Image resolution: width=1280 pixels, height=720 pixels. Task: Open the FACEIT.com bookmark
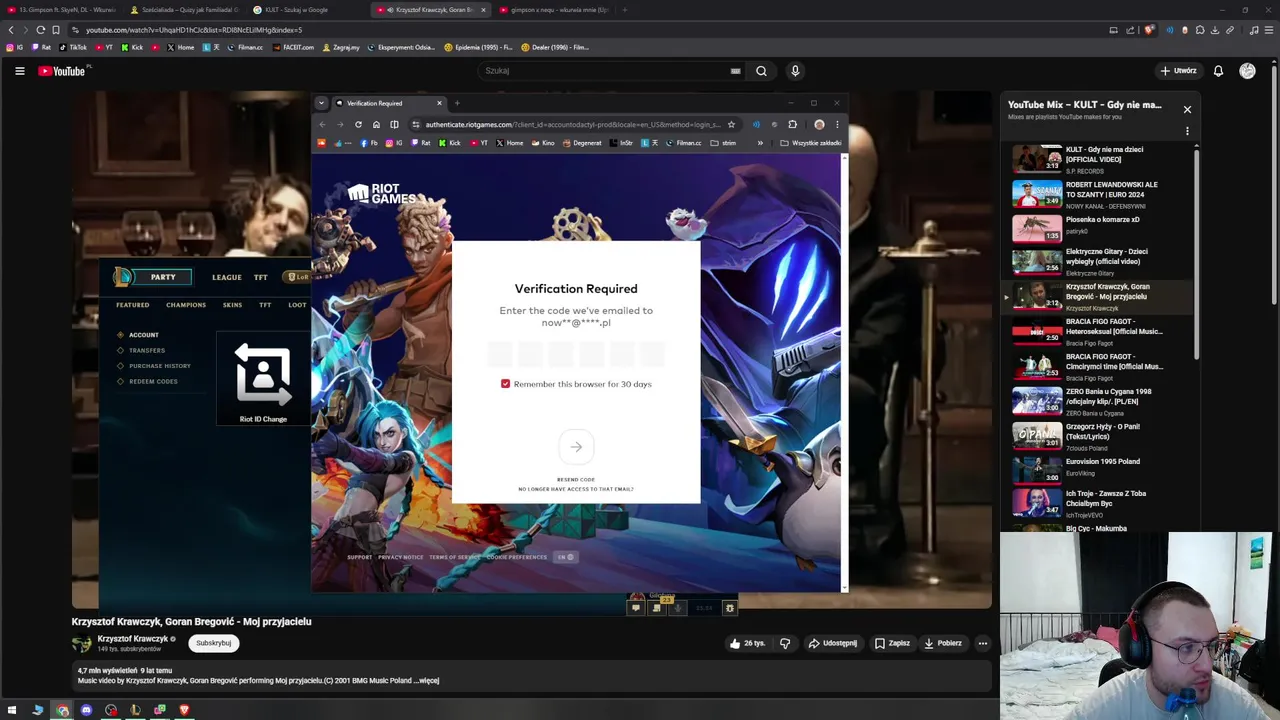[293, 47]
